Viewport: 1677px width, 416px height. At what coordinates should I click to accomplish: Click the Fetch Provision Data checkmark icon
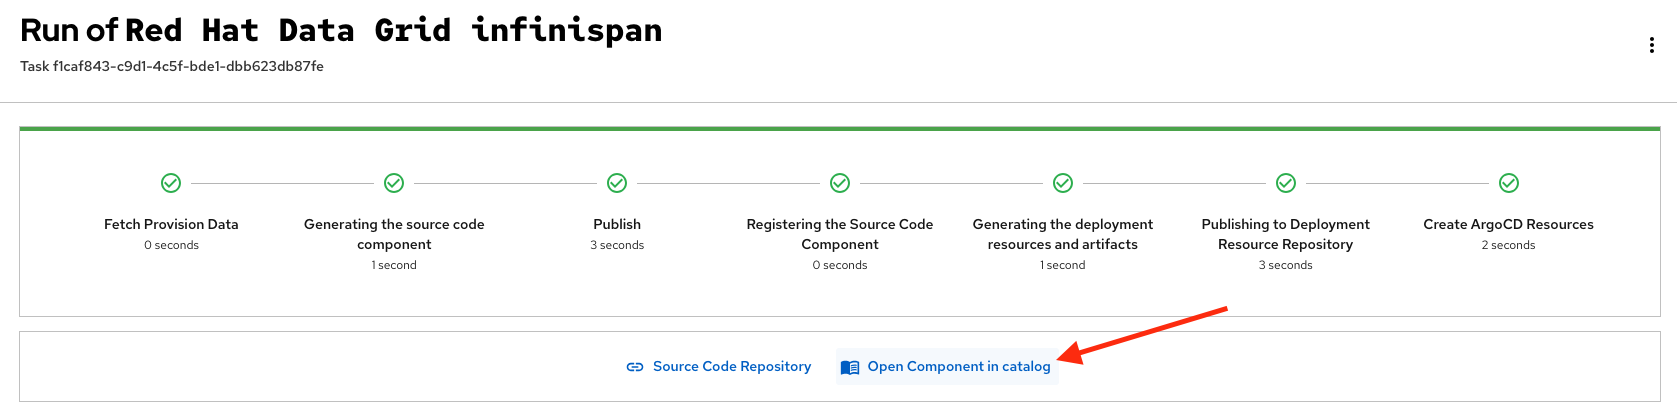tap(171, 183)
